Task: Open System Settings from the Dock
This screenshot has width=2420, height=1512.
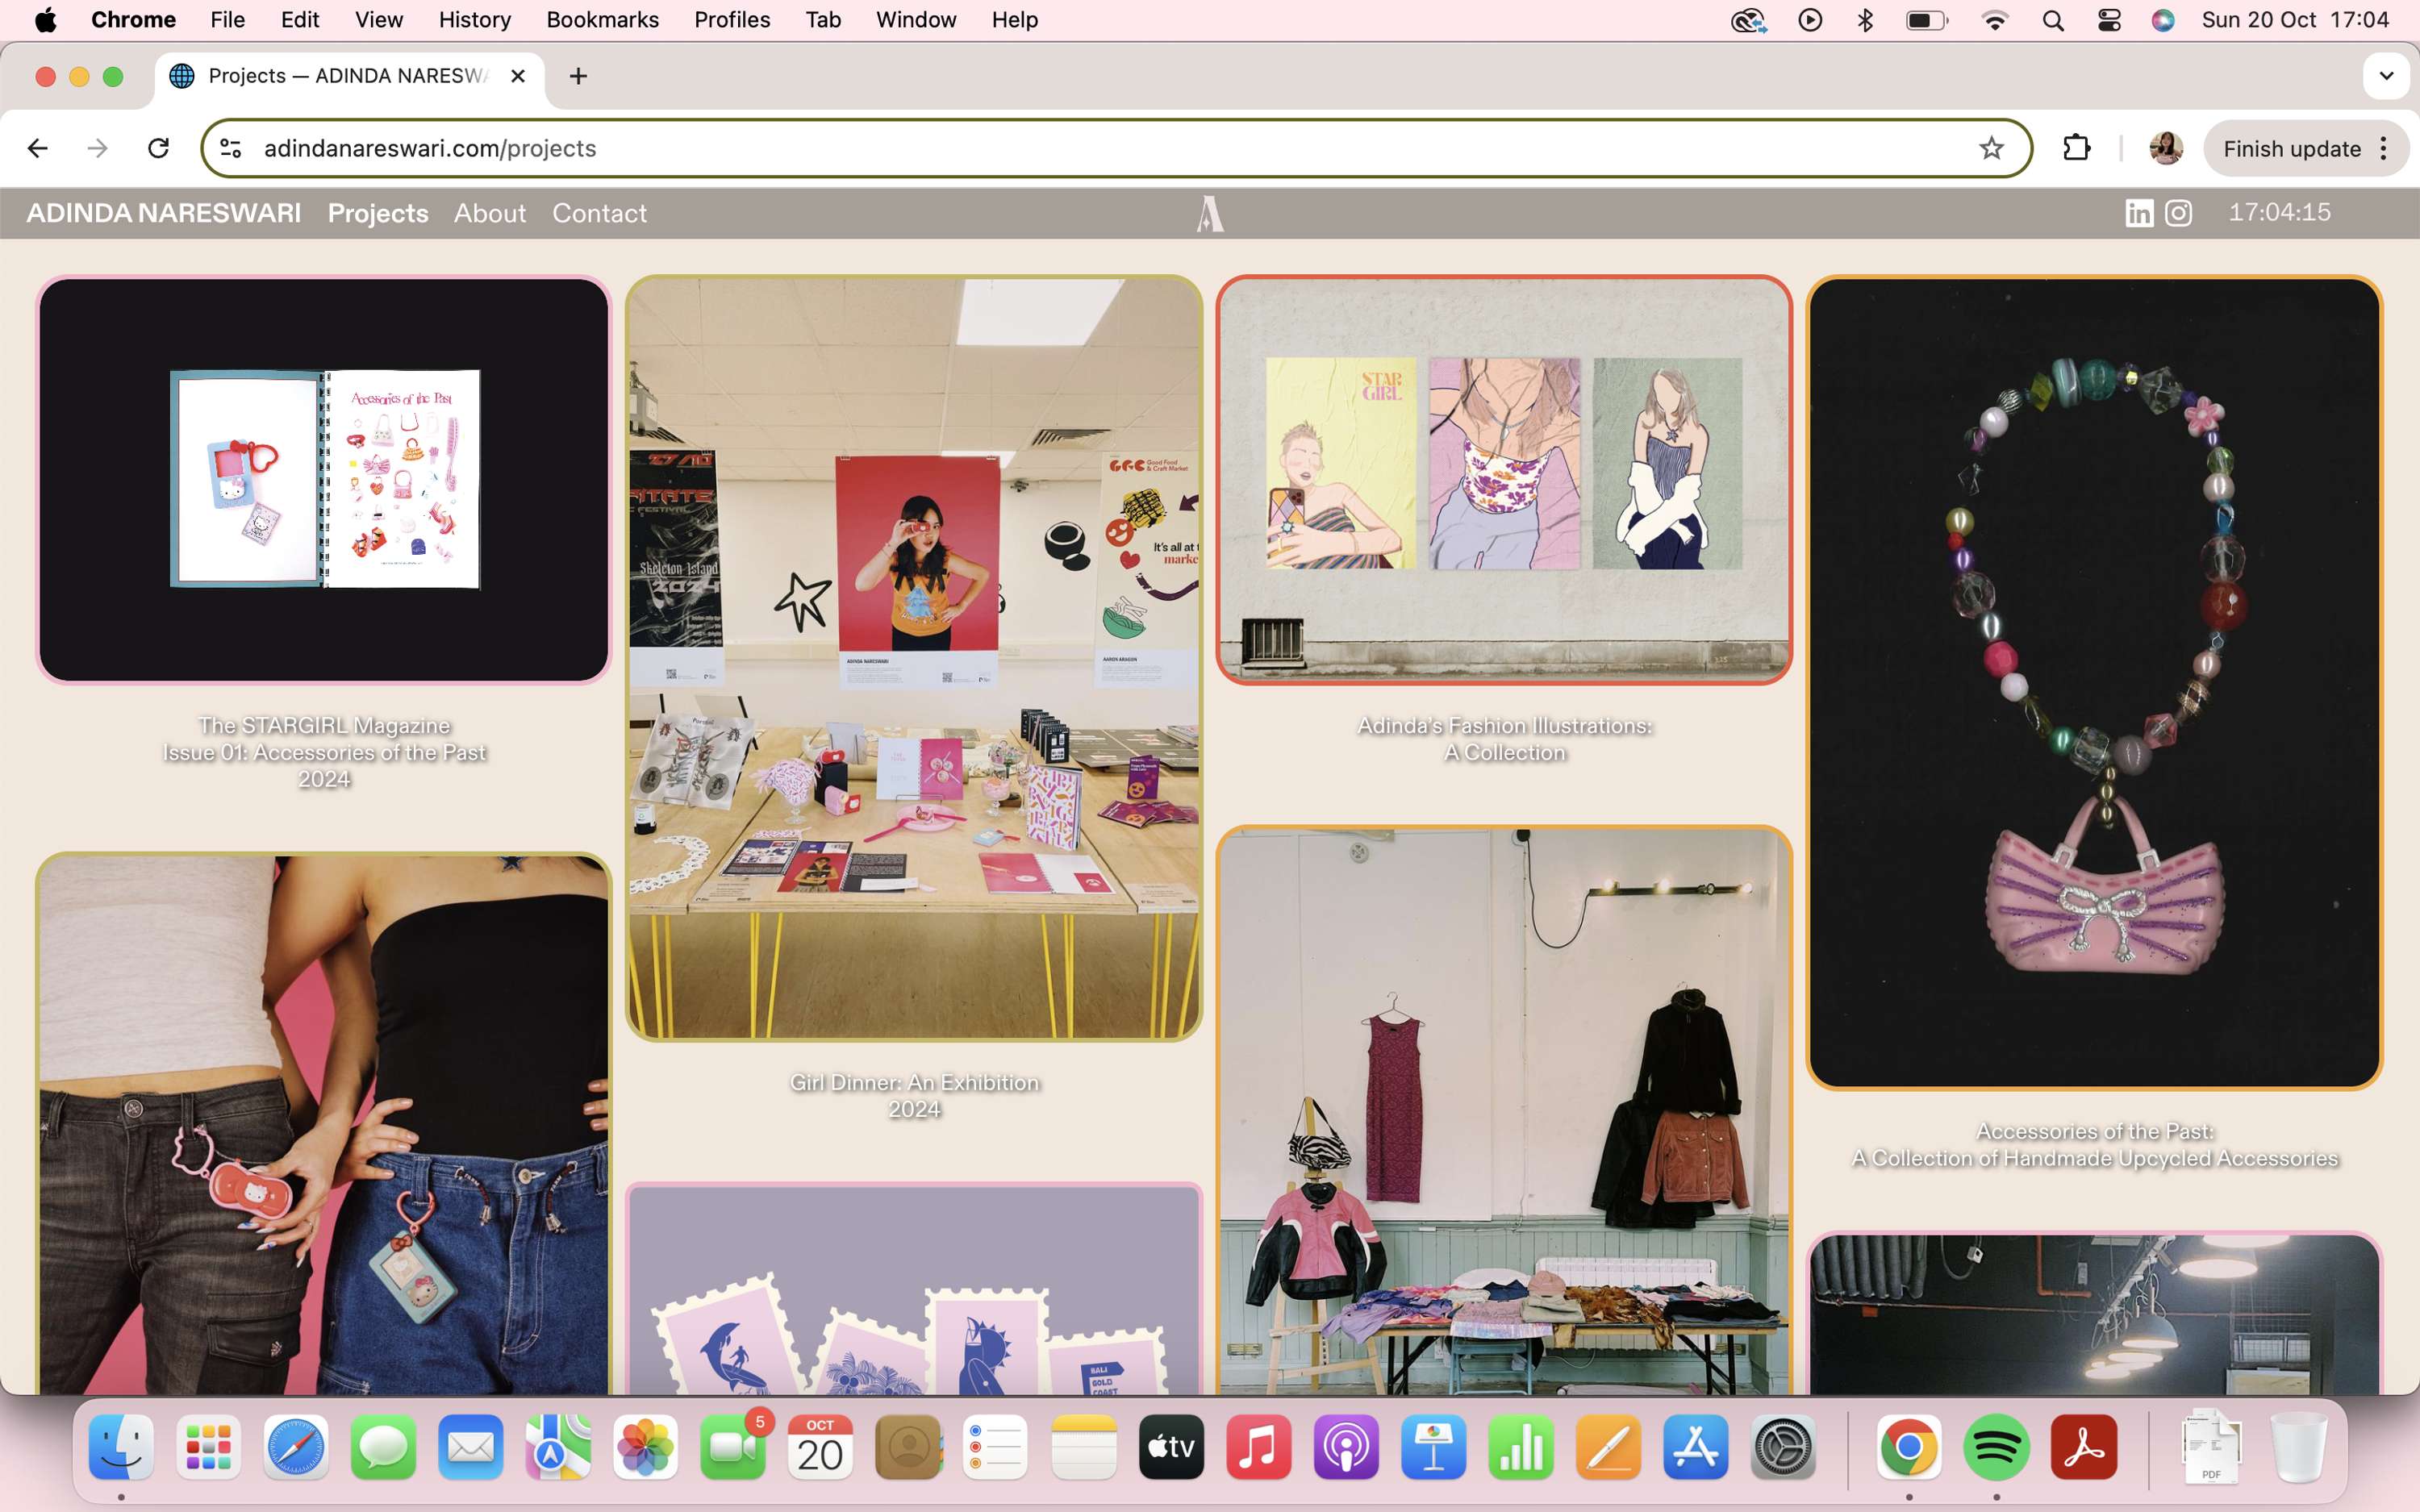Action: coord(1783,1447)
